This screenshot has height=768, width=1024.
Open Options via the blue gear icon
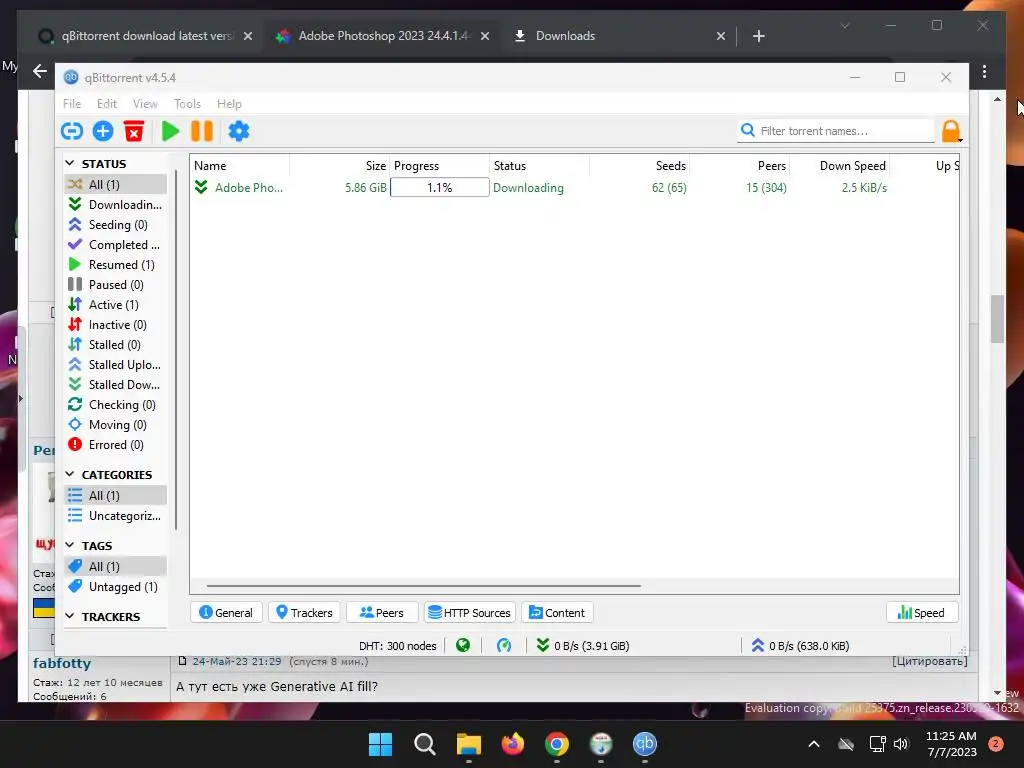coord(239,131)
